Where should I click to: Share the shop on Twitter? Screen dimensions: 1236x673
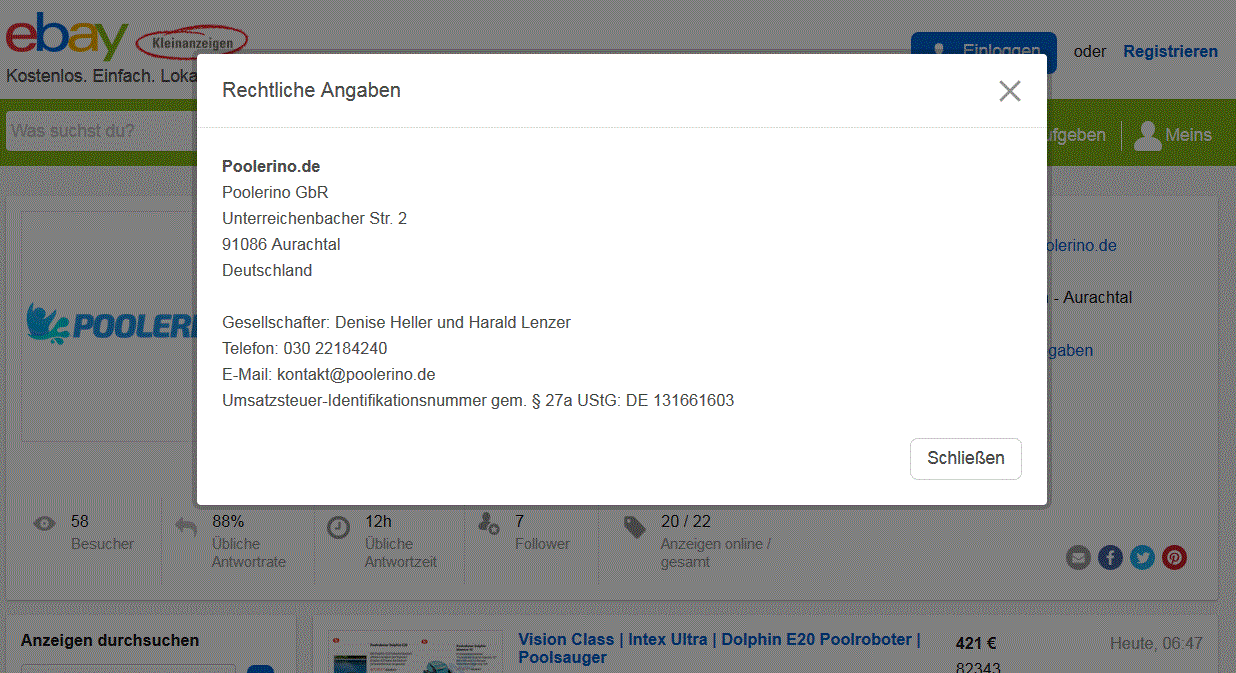1142,557
